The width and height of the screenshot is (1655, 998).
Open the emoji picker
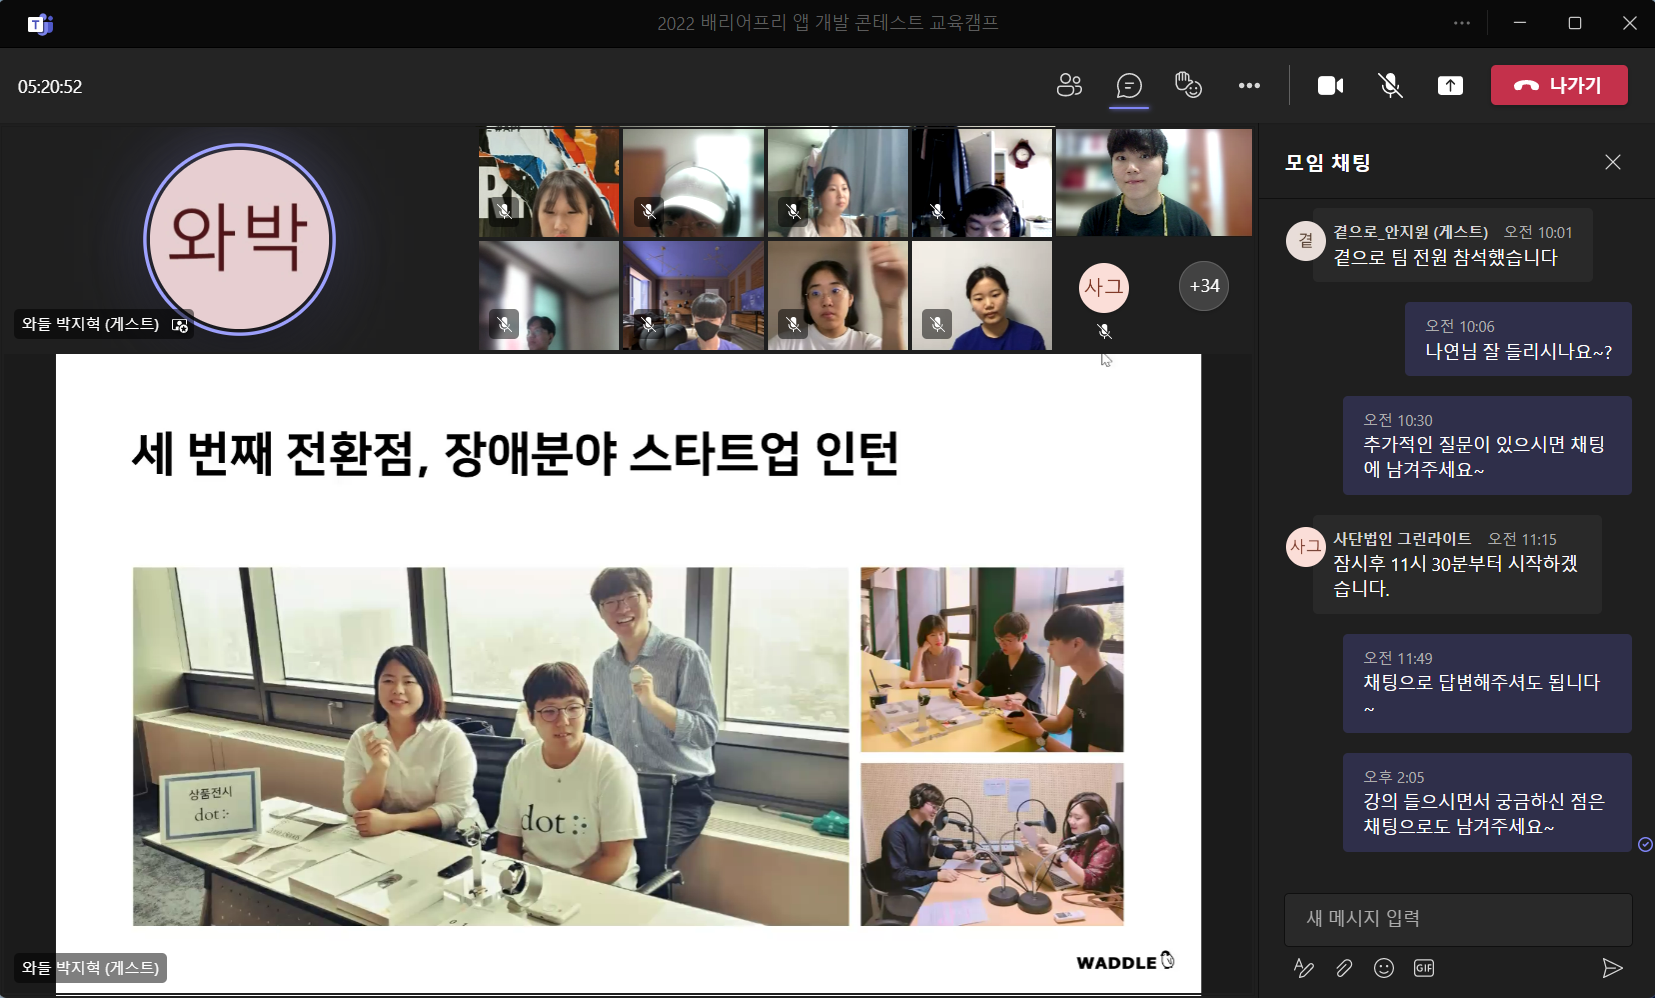(x=1384, y=968)
